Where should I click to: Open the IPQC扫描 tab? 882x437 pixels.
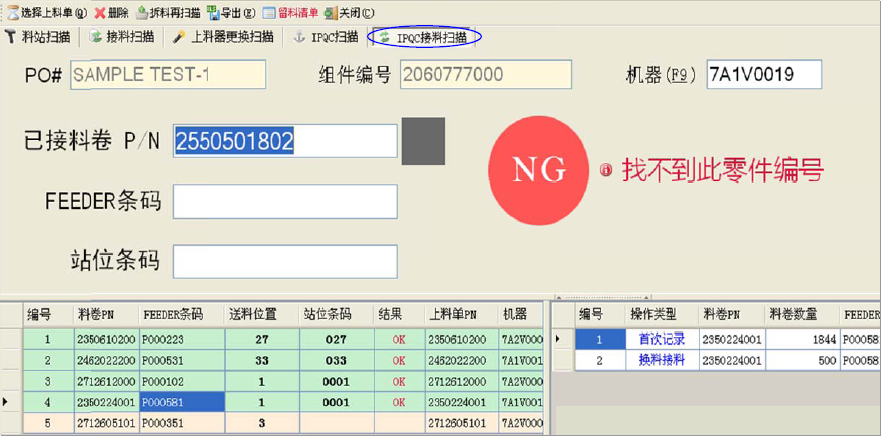tap(326, 37)
